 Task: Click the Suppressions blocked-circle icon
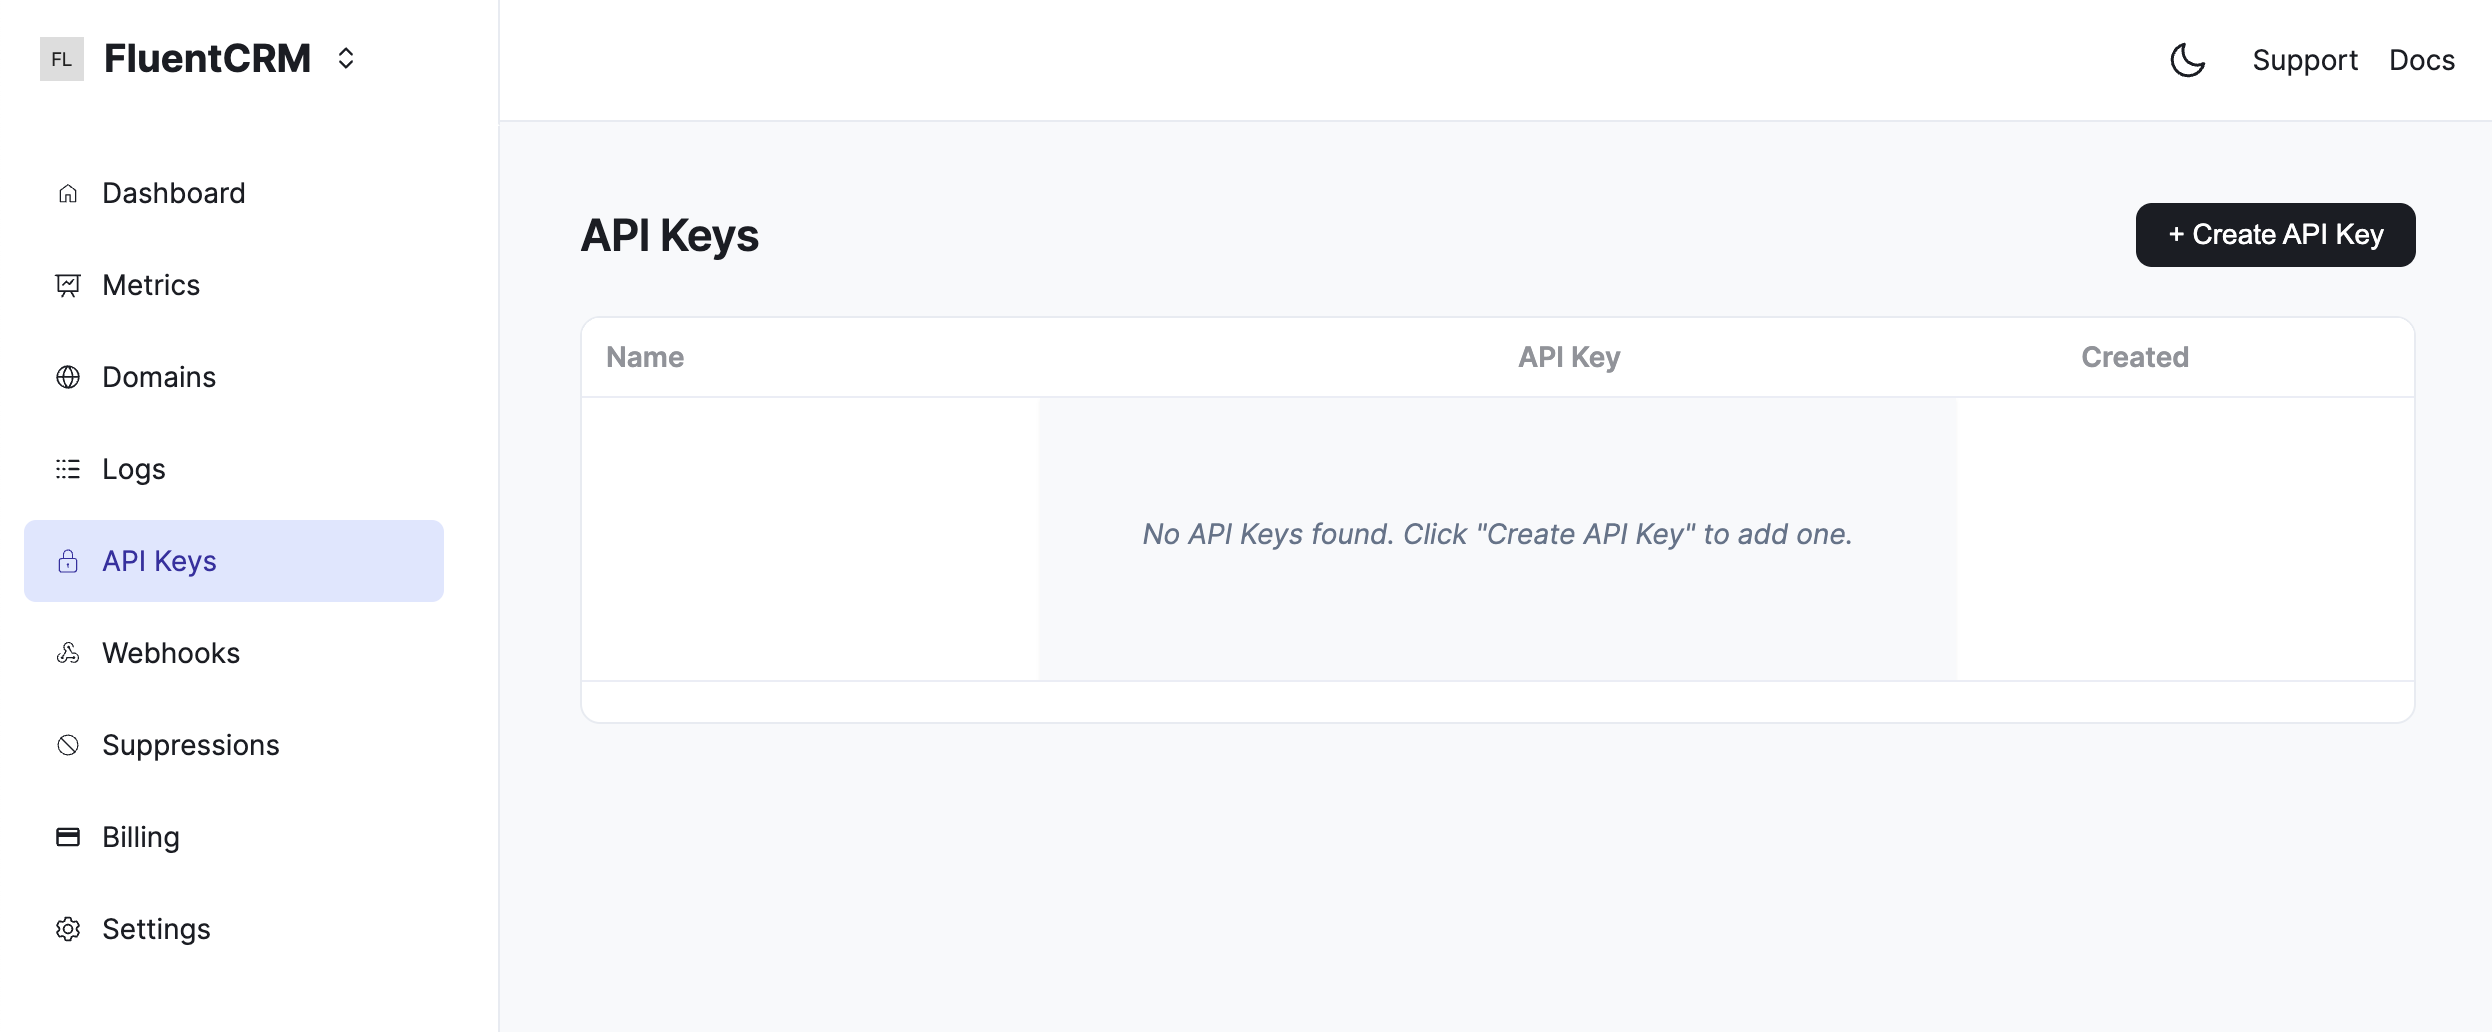coord(67,745)
